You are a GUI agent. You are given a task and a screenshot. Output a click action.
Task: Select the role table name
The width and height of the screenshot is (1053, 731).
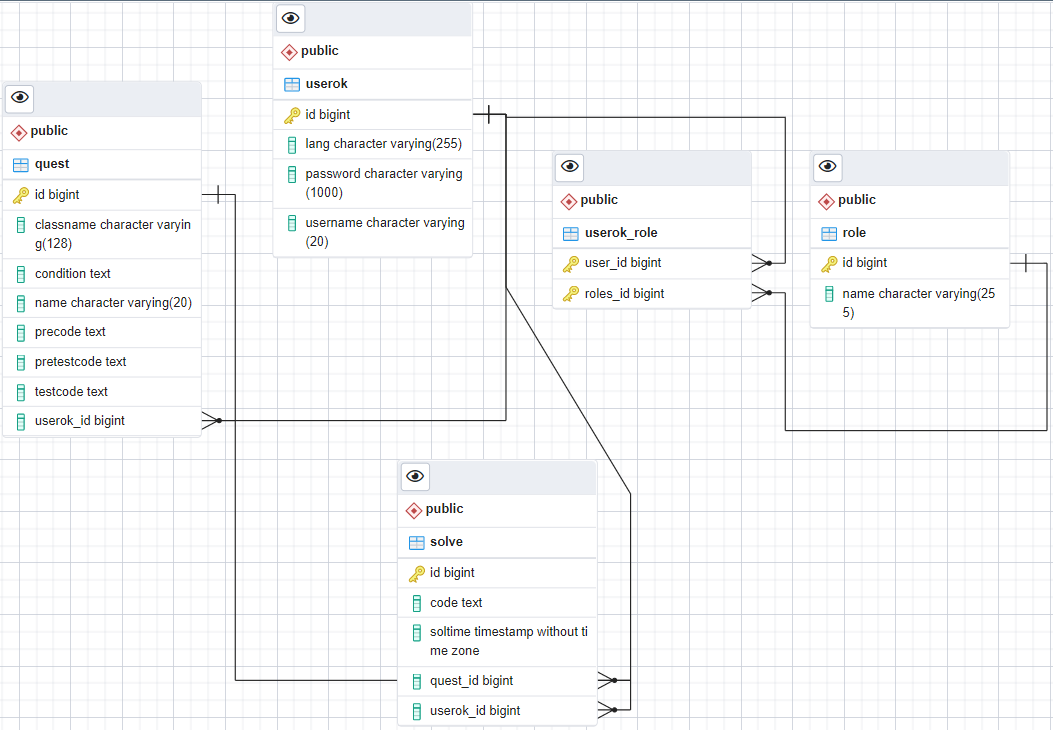point(854,233)
